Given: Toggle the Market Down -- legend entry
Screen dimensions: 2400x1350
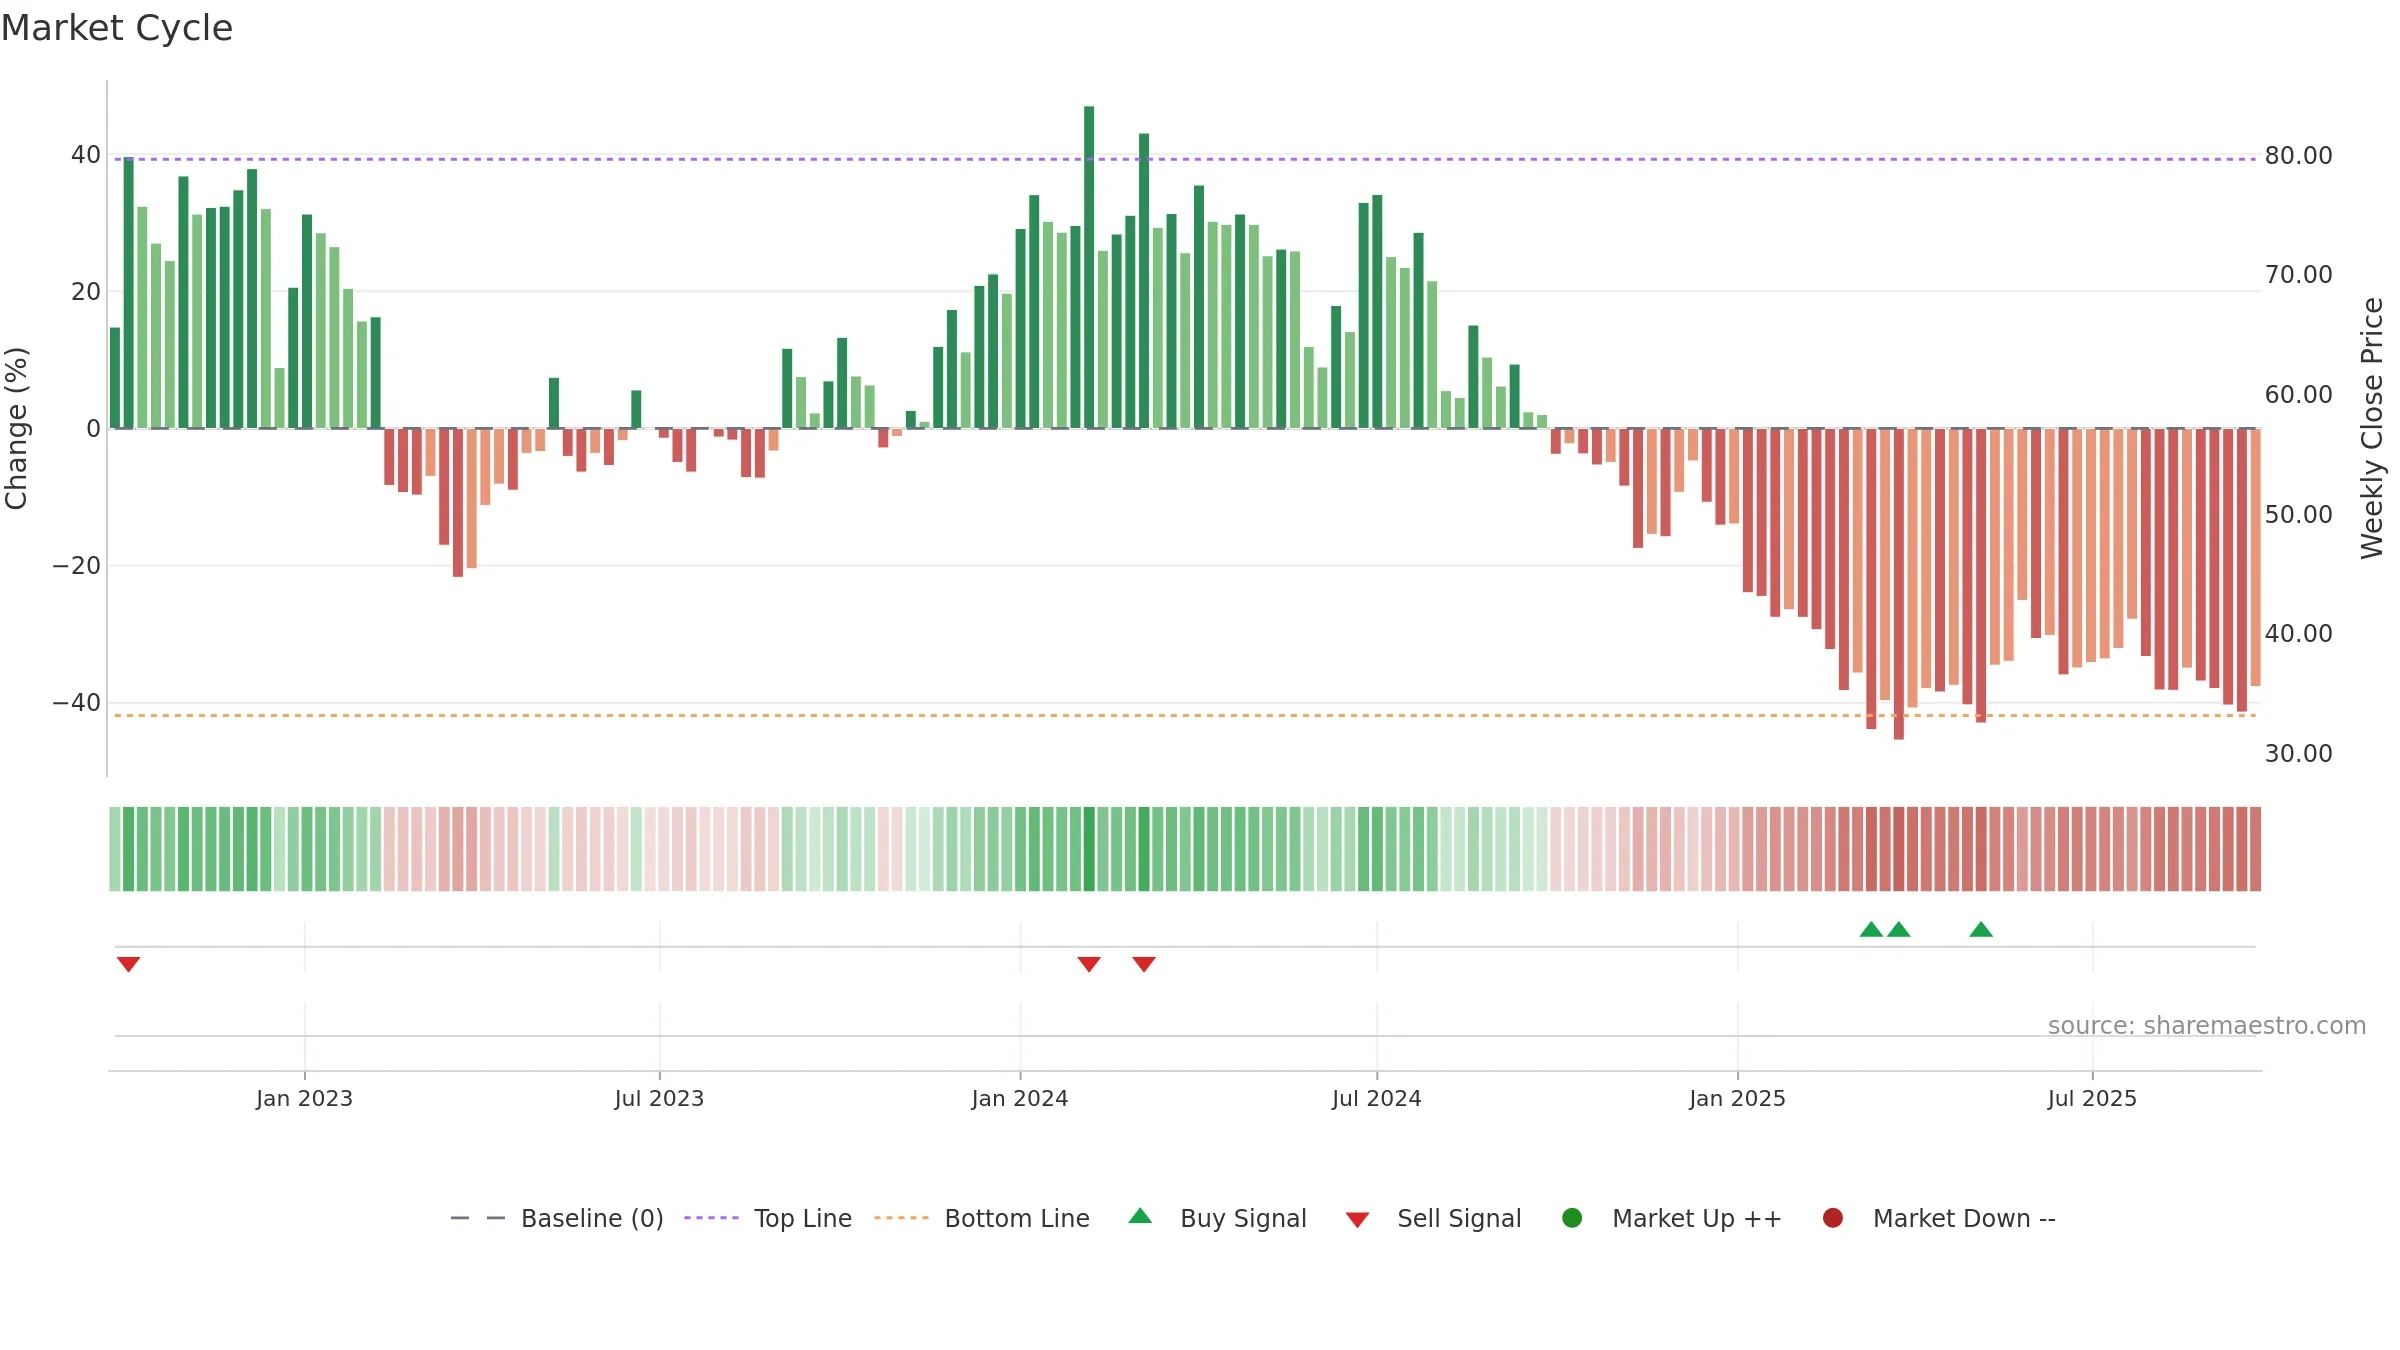Looking at the screenshot, I should (1939, 1218).
